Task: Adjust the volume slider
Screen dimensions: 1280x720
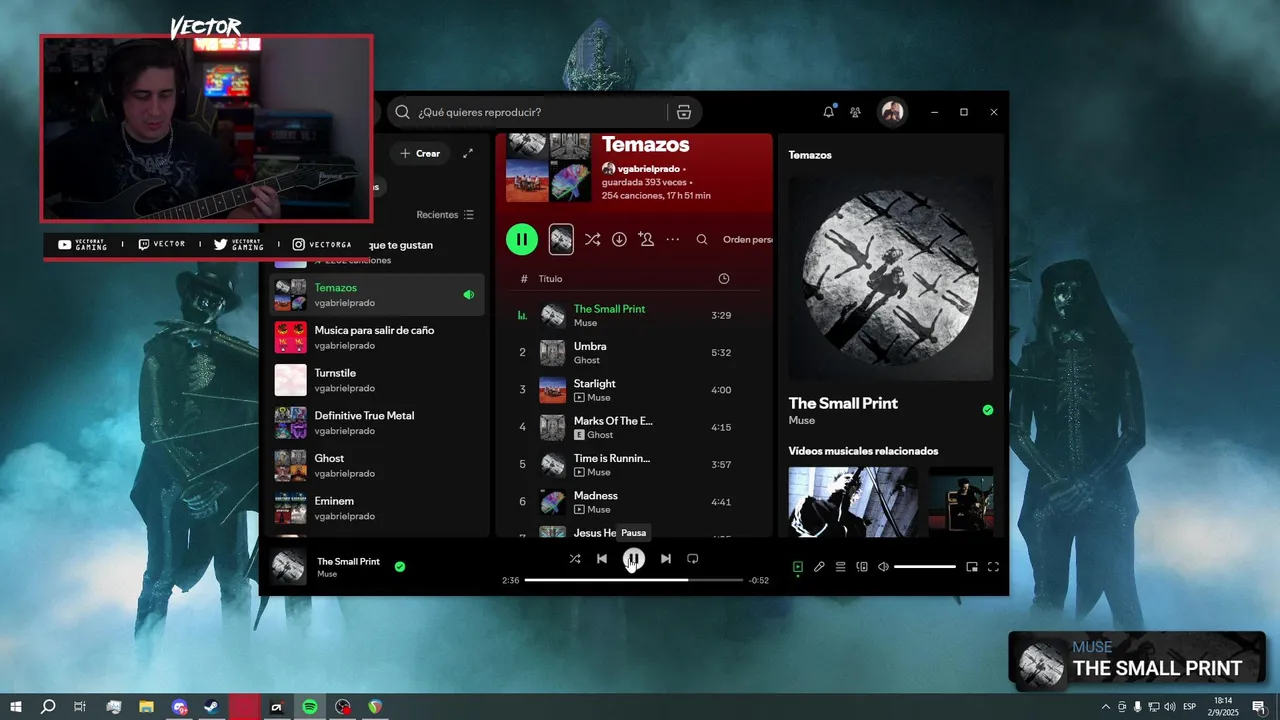Action: (925, 567)
